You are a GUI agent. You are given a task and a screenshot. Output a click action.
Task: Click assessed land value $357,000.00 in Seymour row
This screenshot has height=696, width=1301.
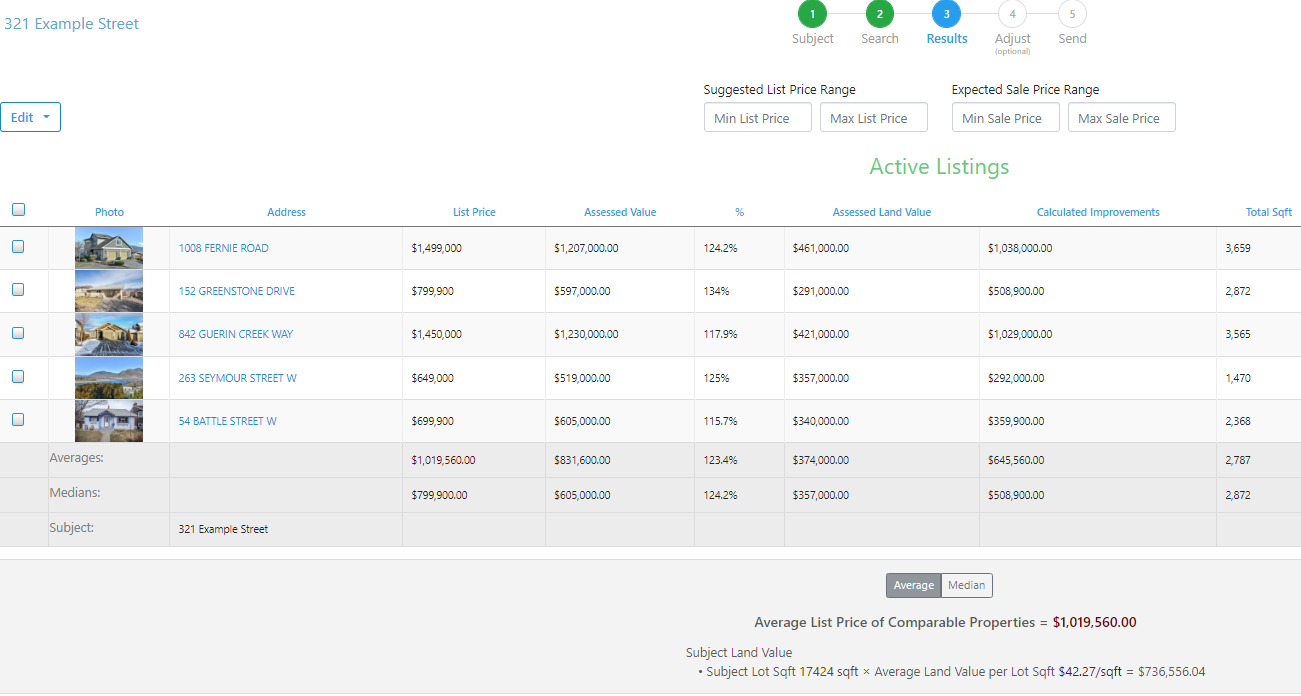click(821, 378)
